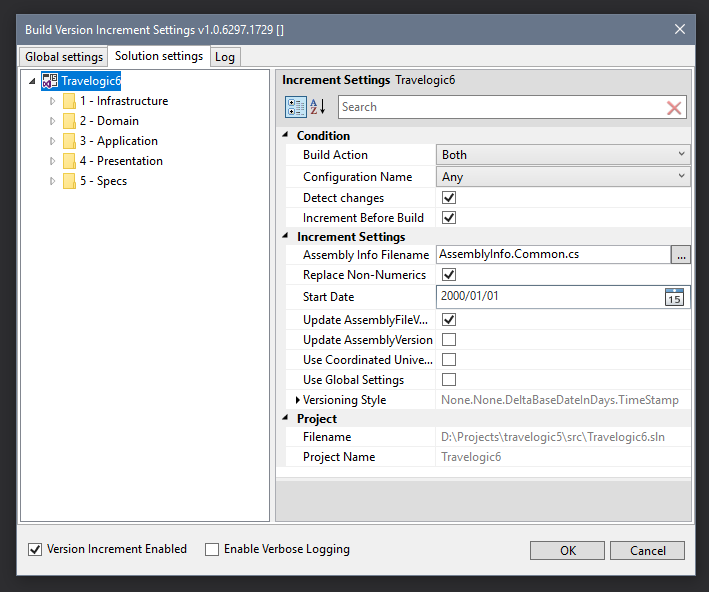Expand the 4 - Presentation folder
This screenshot has height=592, width=709.
tap(52, 161)
